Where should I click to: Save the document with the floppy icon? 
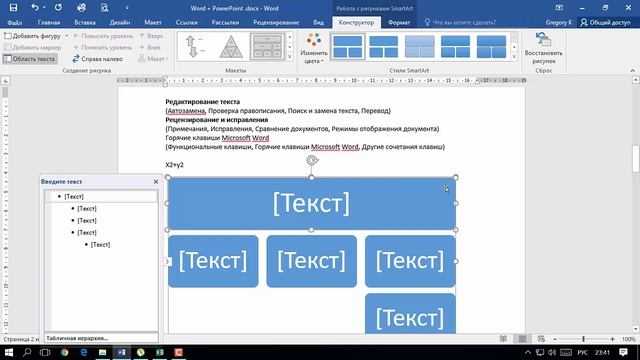click(13, 8)
